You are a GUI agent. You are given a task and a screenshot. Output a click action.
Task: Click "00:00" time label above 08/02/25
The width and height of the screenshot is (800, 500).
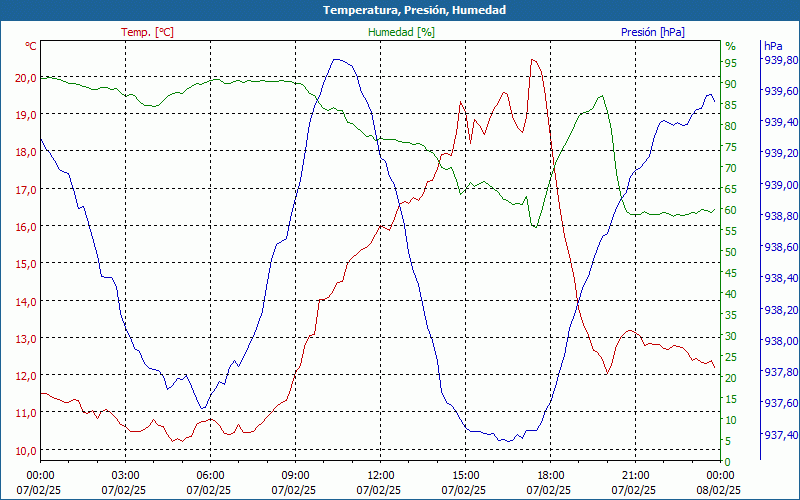click(x=720, y=476)
